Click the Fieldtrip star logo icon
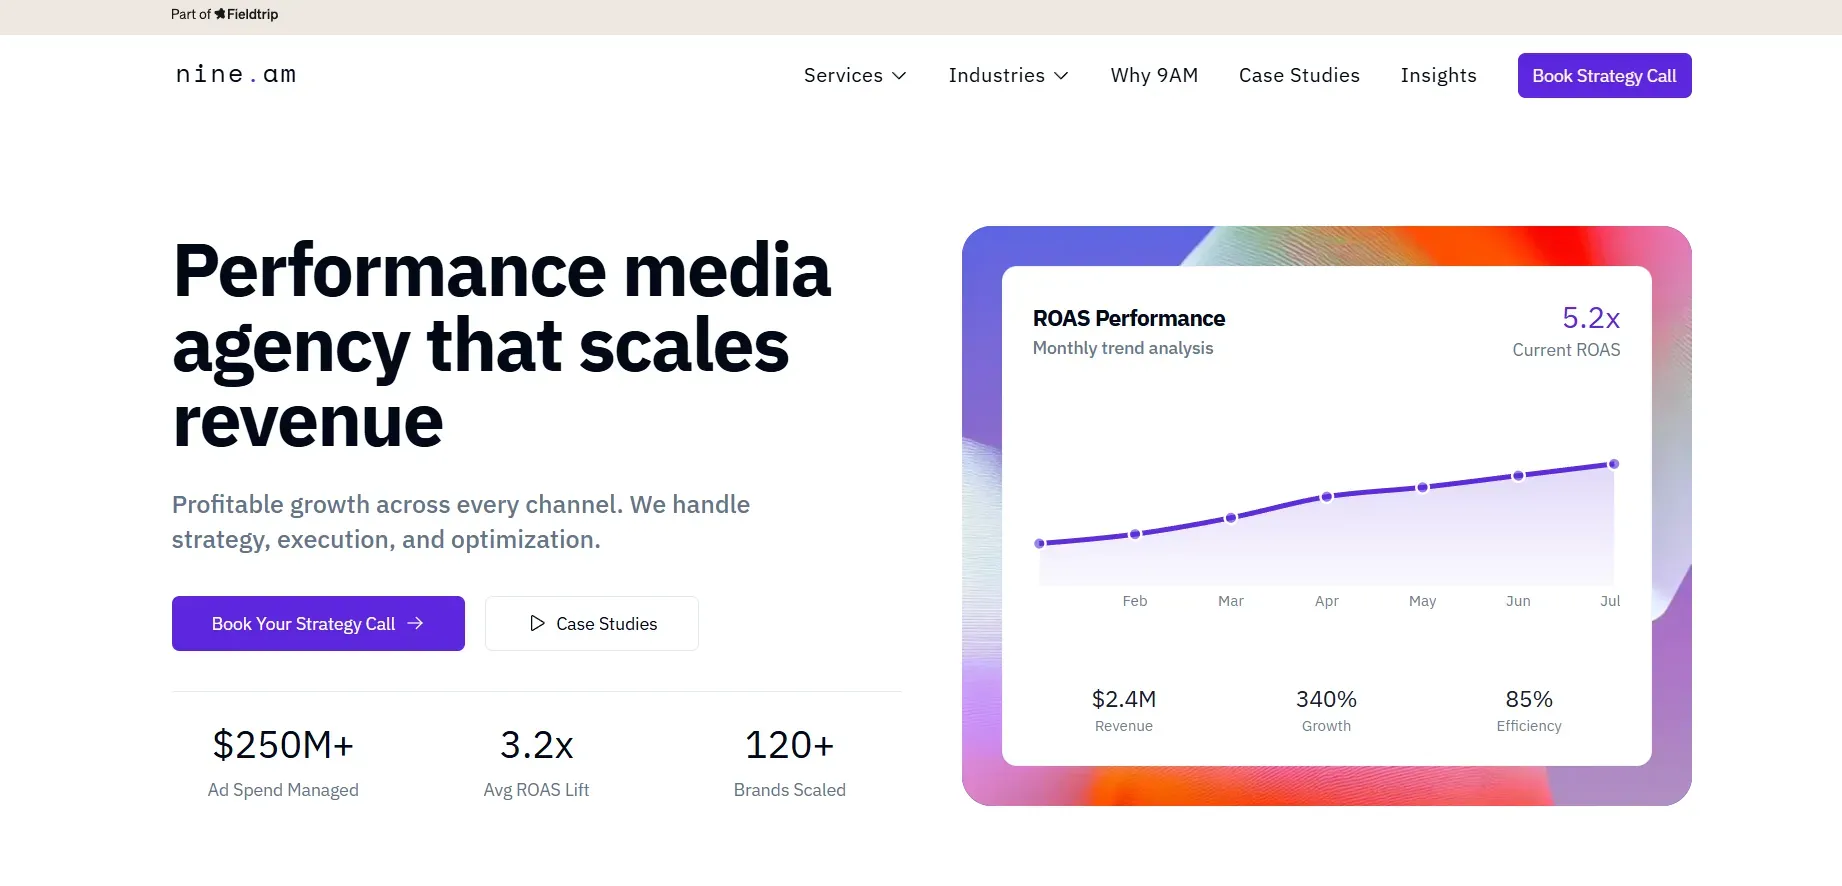The width and height of the screenshot is (1842, 886). (x=220, y=14)
